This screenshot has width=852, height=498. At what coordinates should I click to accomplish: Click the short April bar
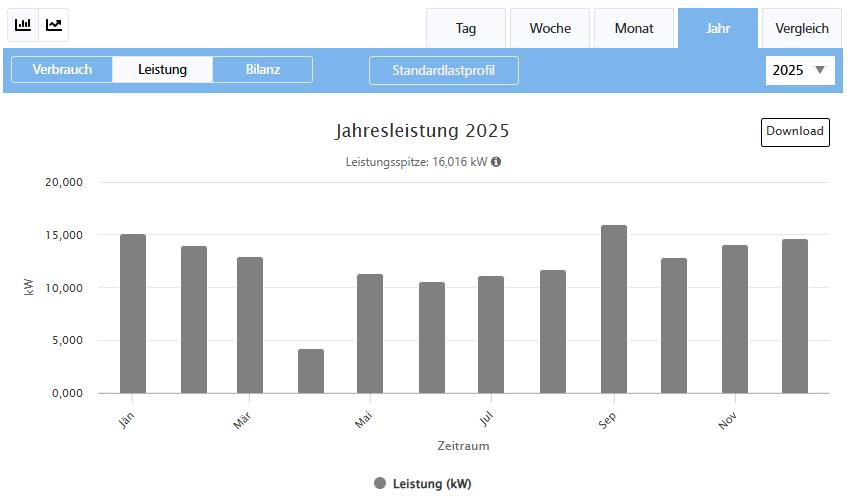(x=311, y=371)
